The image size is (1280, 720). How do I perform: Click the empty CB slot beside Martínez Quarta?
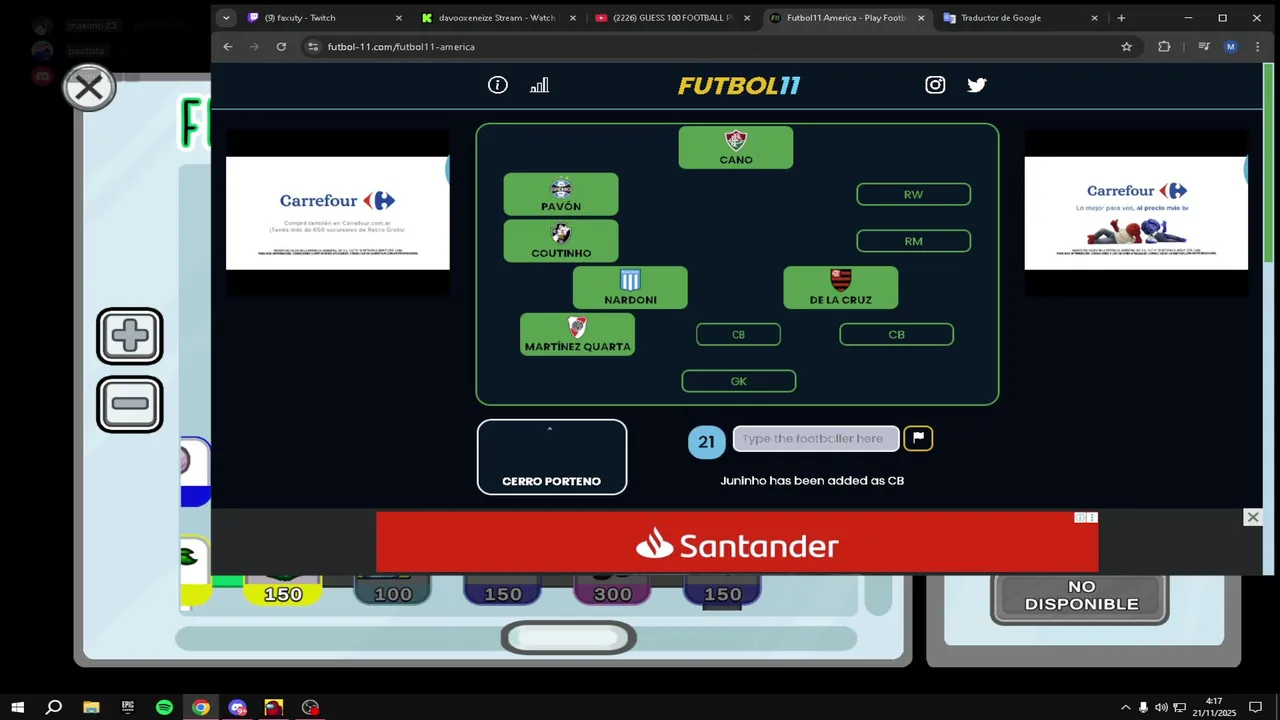tap(738, 335)
